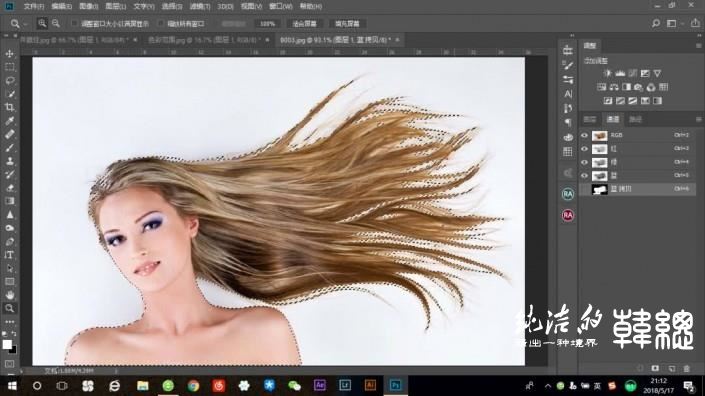Select the Crop tool
705x396 pixels.
coord(9,107)
